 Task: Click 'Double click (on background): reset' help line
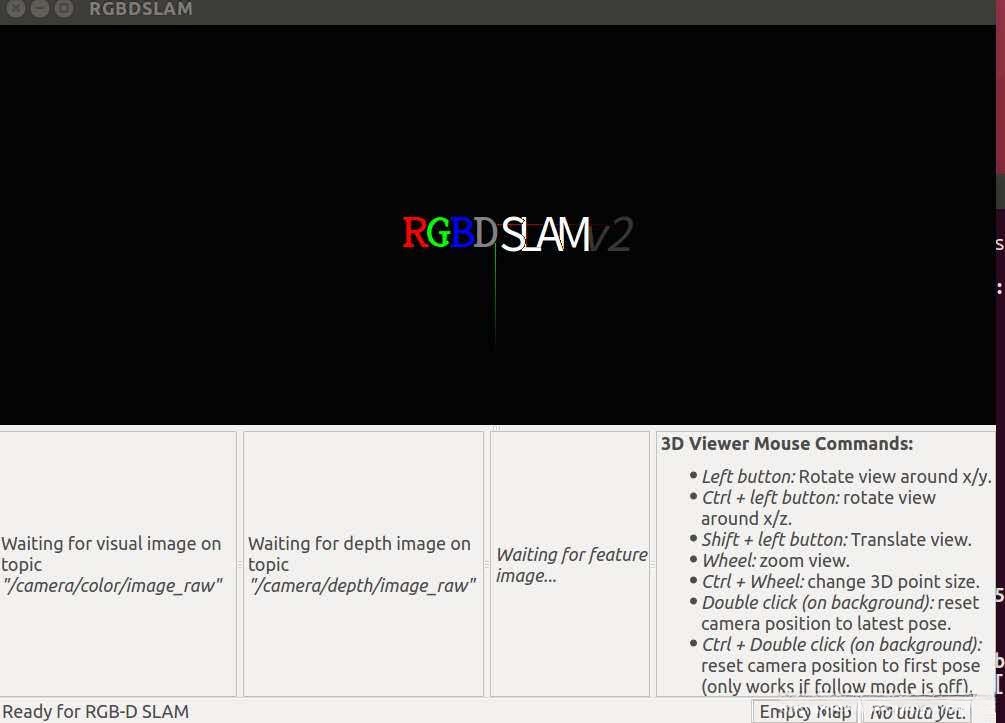(840, 603)
